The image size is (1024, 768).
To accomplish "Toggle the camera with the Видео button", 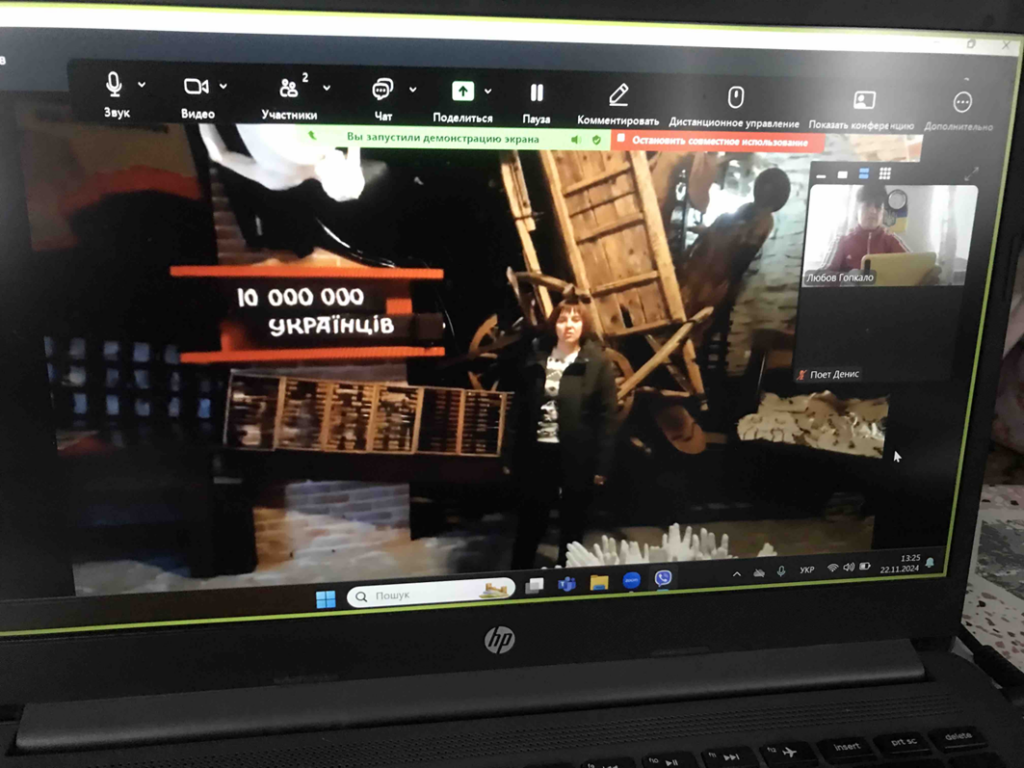I will [x=197, y=97].
